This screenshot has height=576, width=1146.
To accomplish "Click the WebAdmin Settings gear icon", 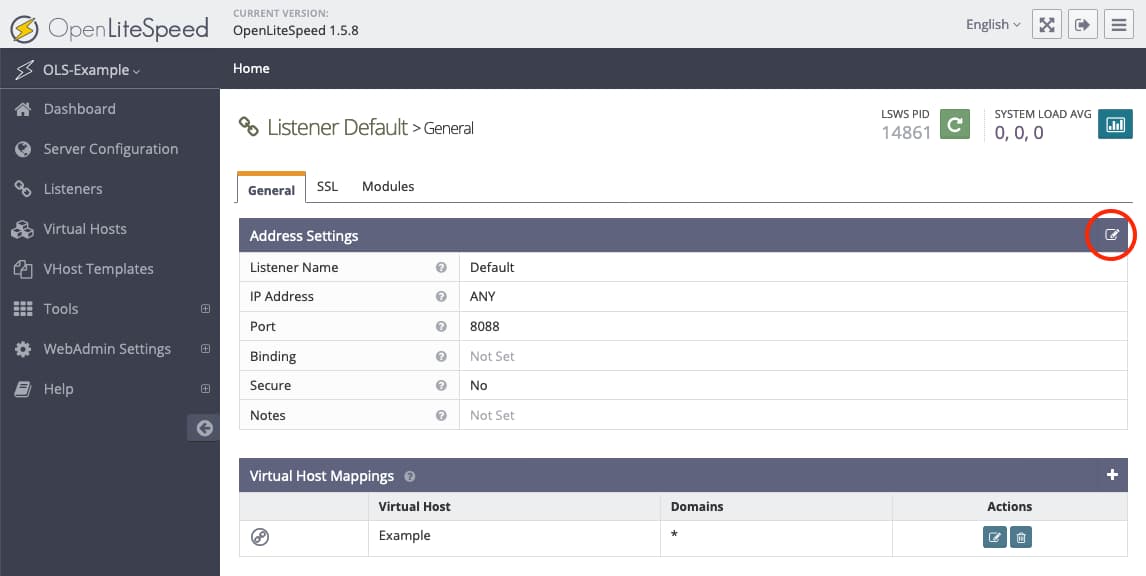I will pos(23,349).
